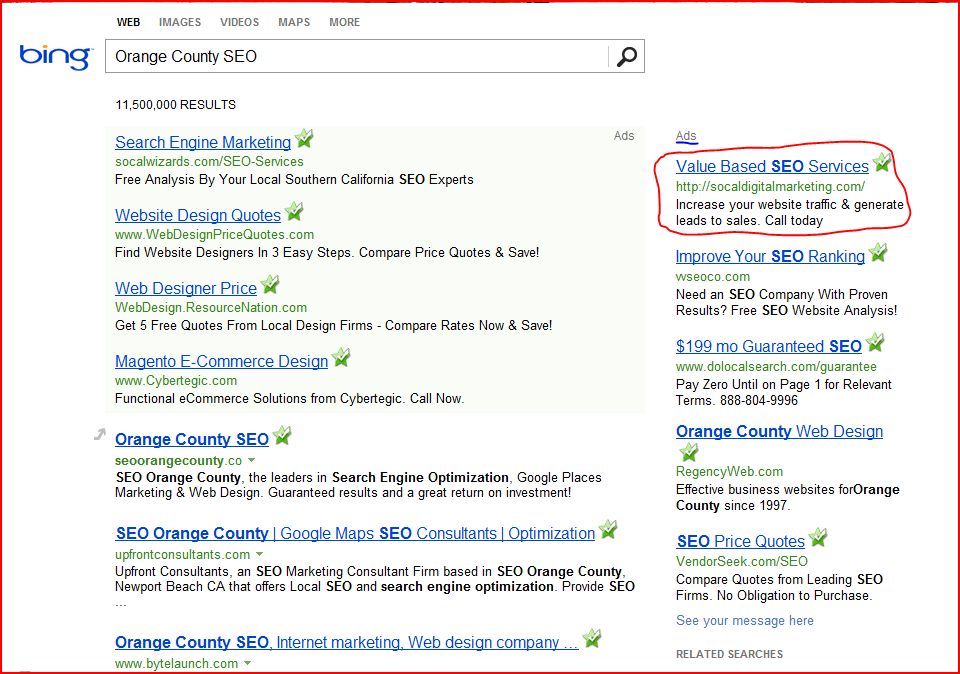960x674 pixels.
Task: Click the www.WebDesignPriceQuotes.com URL
Action: click(214, 234)
